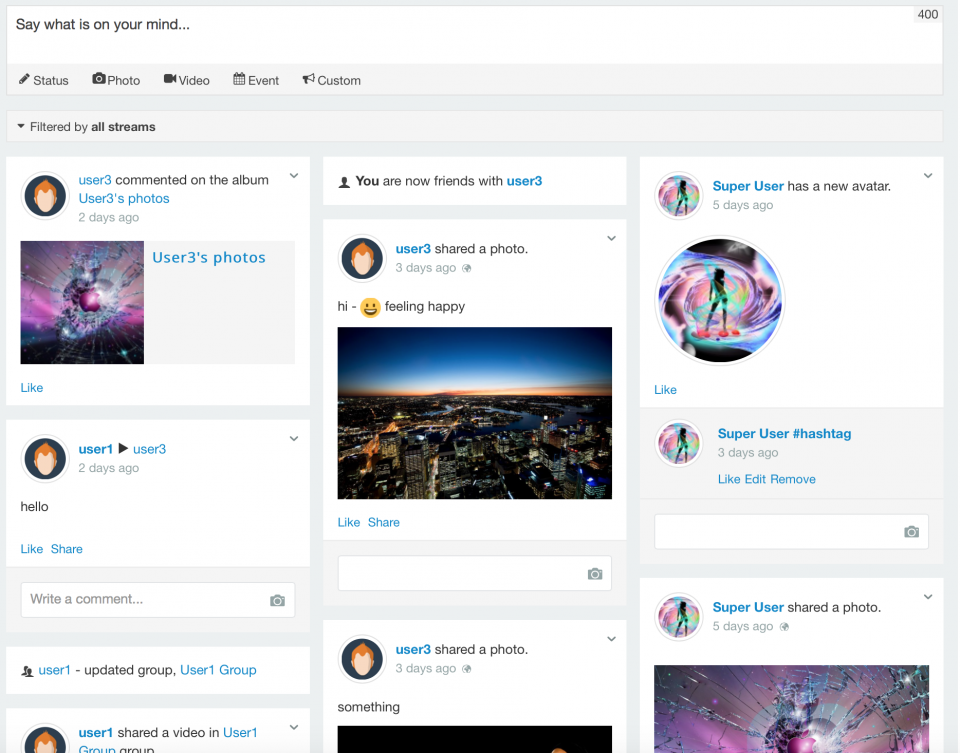Image resolution: width=960 pixels, height=753 pixels.
Task: Expand options for Super User new avatar post
Action: pos(928,176)
